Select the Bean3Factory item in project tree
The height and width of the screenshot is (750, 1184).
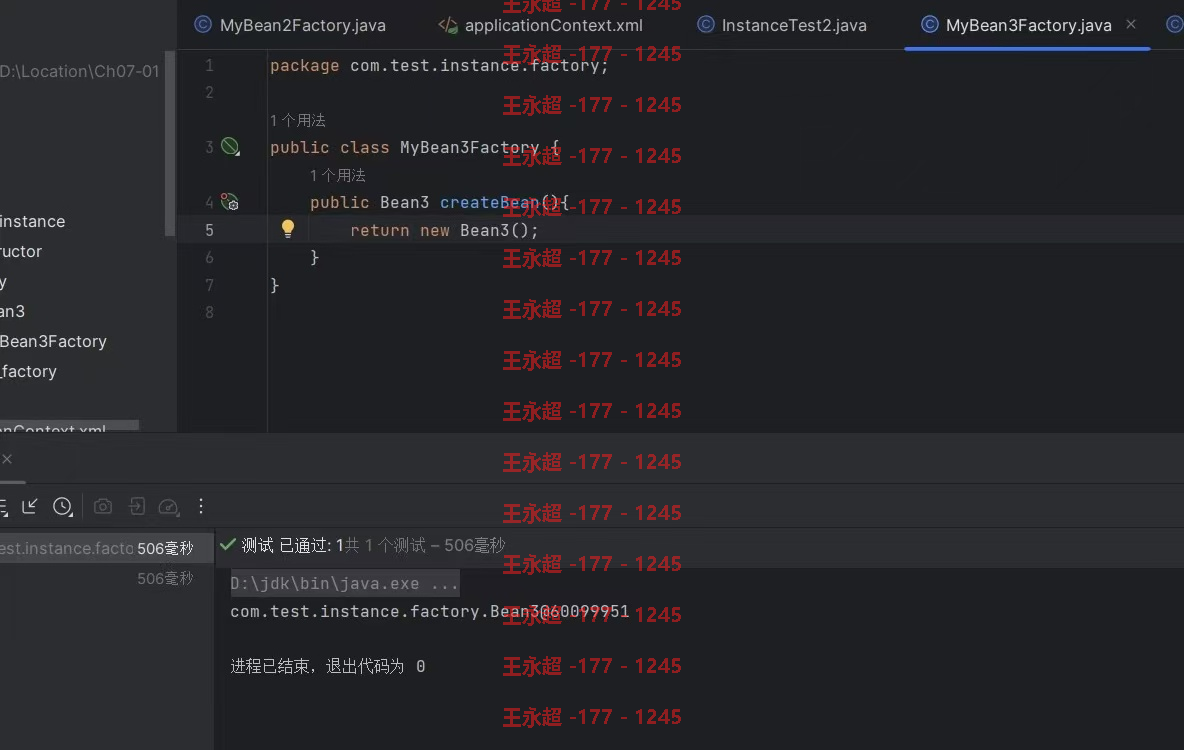(x=53, y=341)
